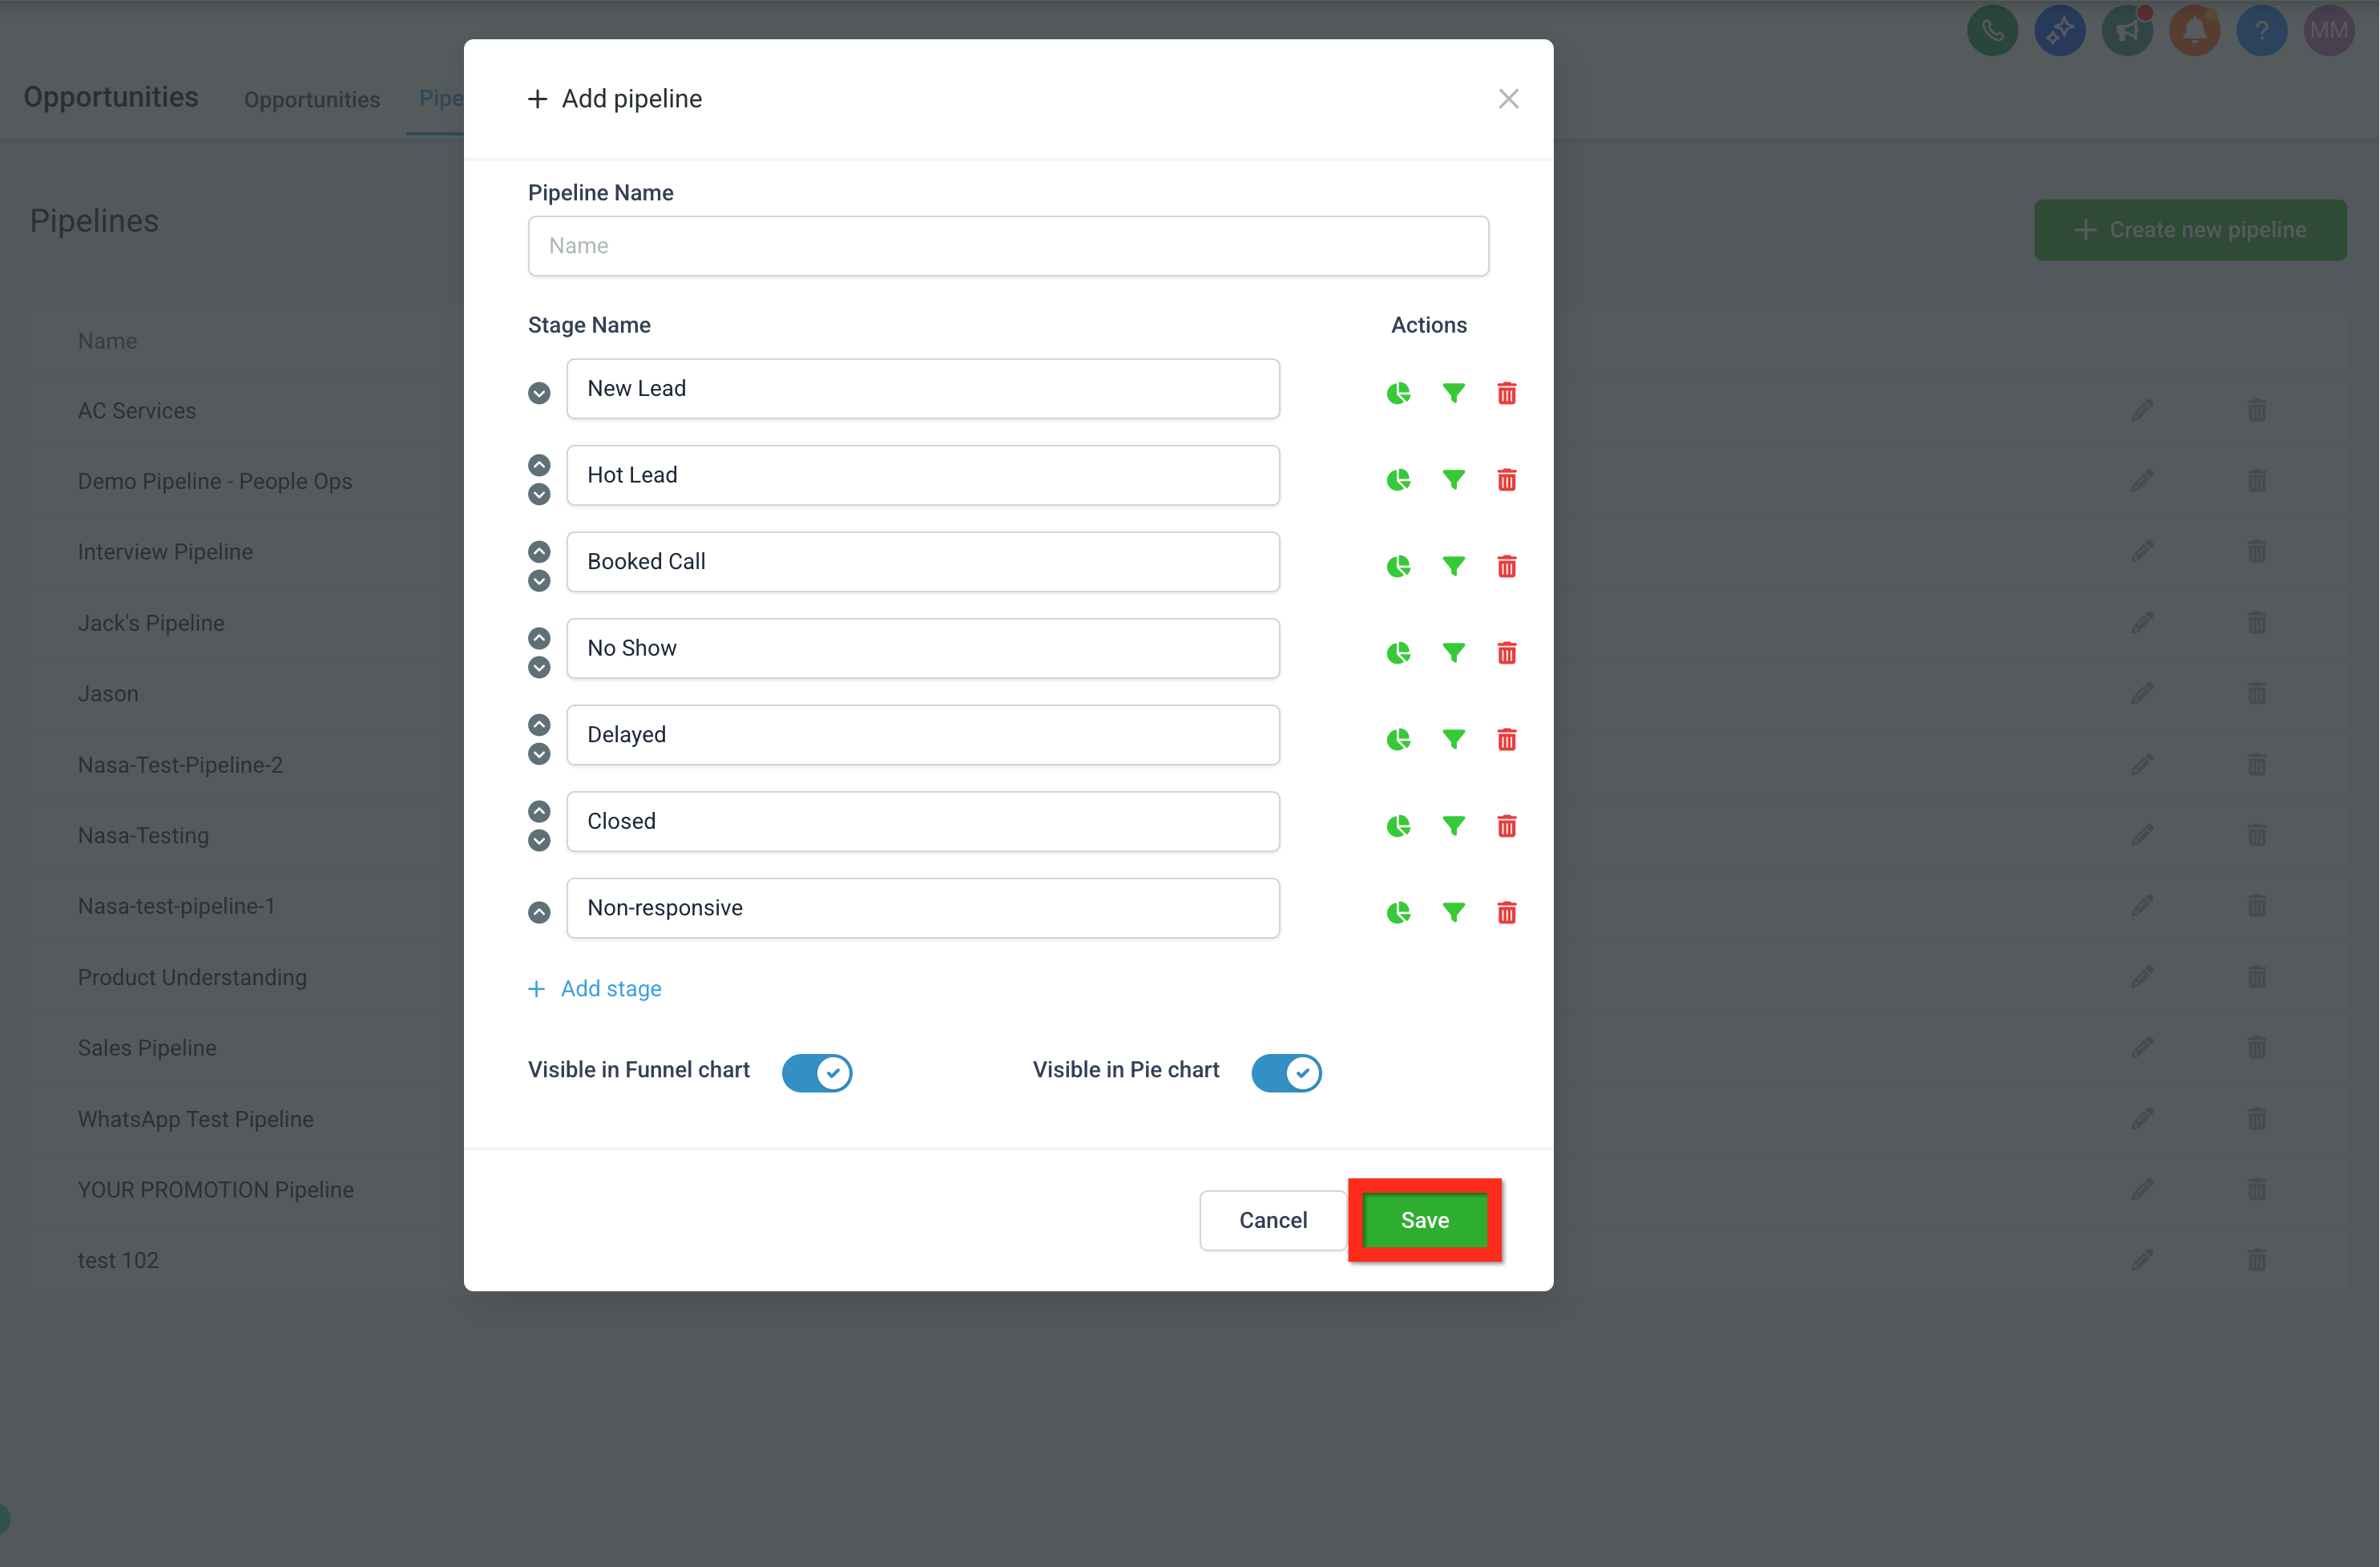The width and height of the screenshot is (2380, 1567).
Task: Click the trash icon for Non-responsive stage
Action: coord(1506,912)
